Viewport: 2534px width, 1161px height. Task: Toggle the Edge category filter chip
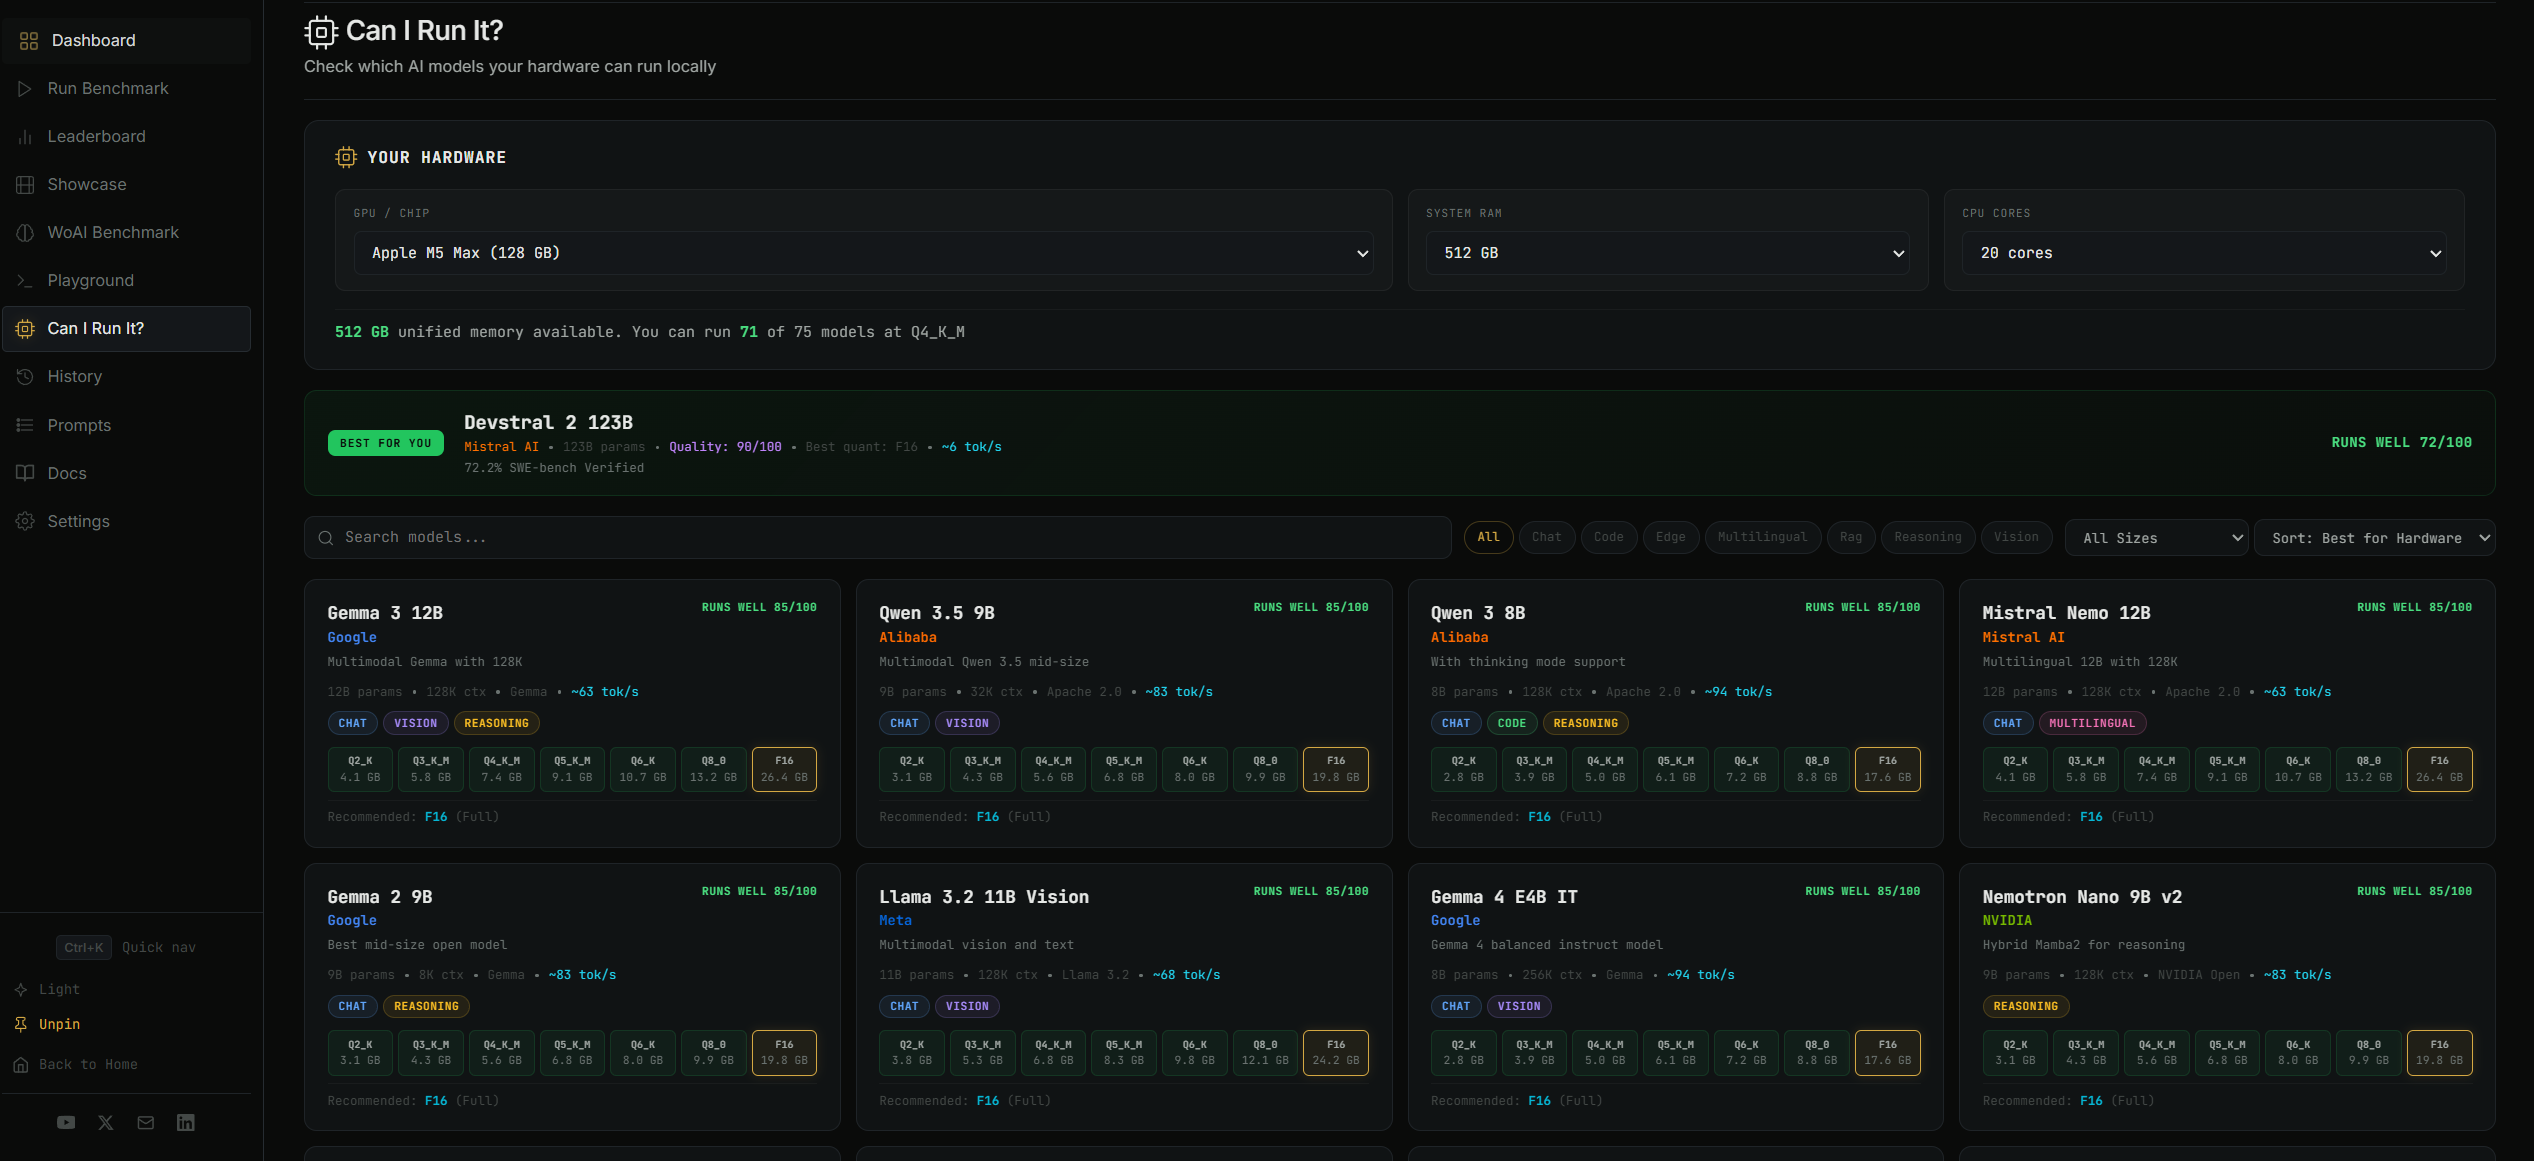click(x=1670, y=537)
